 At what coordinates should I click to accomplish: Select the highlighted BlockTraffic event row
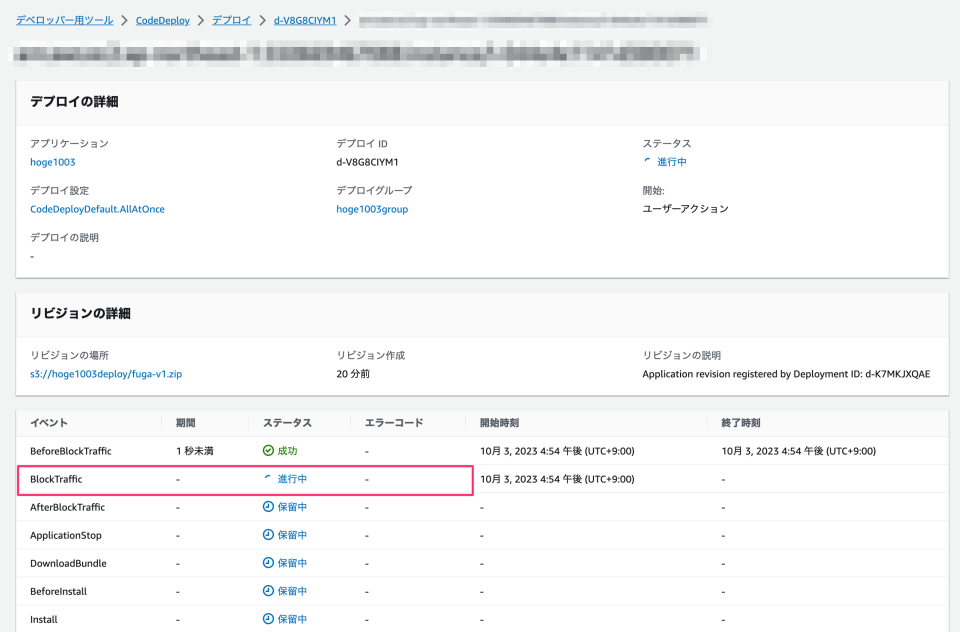click(150, 479)
